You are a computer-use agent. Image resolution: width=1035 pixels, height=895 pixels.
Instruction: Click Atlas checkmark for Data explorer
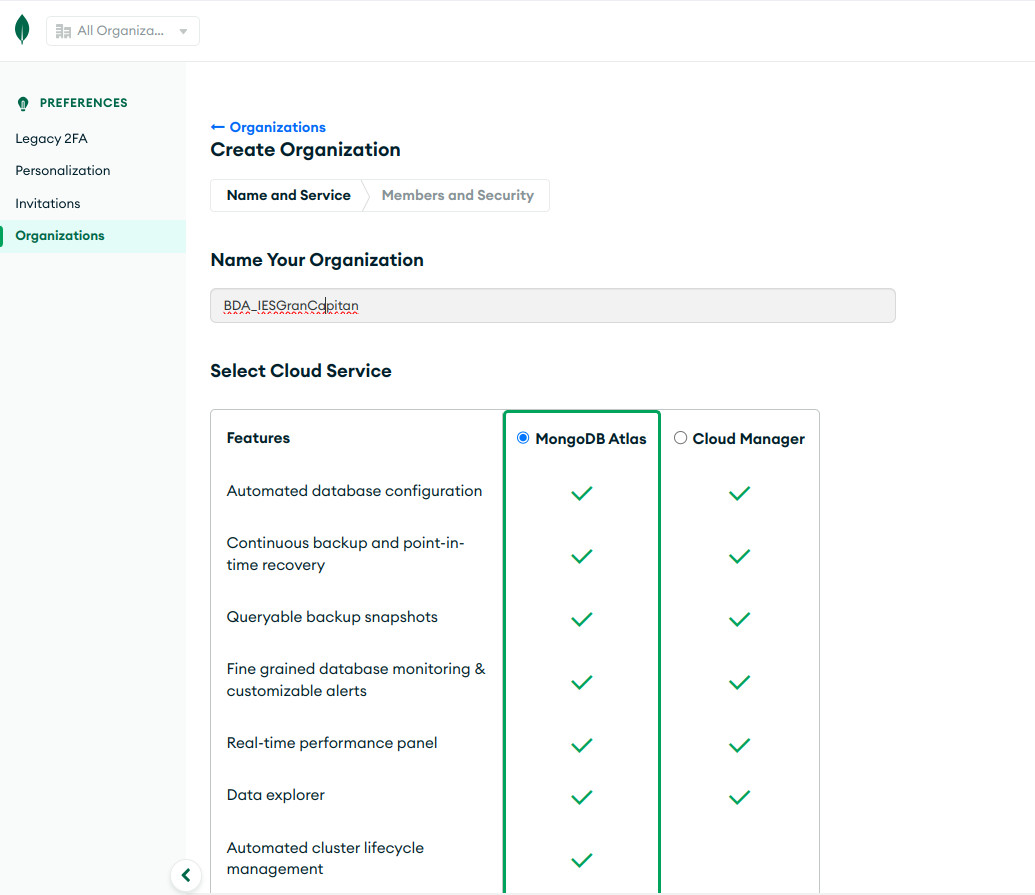tap(582, 797)
